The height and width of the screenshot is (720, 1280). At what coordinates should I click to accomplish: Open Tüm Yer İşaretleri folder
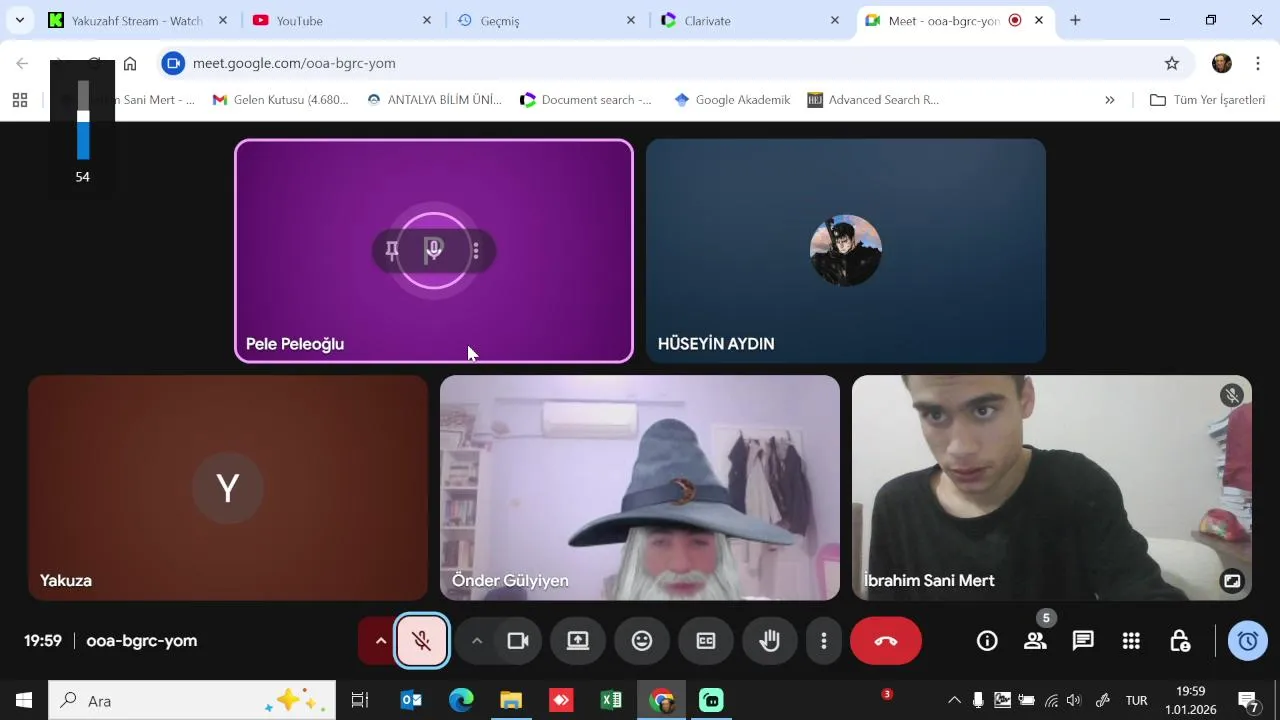(1208, 100)
